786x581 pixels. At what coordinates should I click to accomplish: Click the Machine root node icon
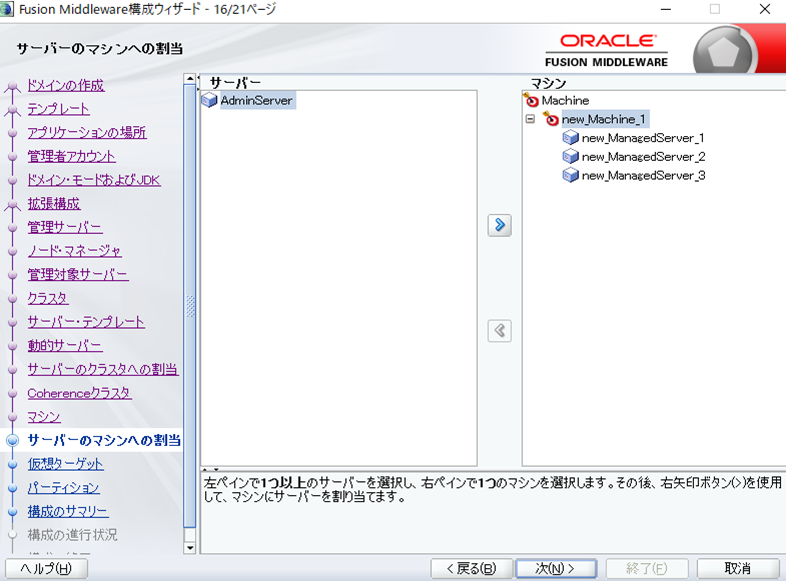point(531,100)
